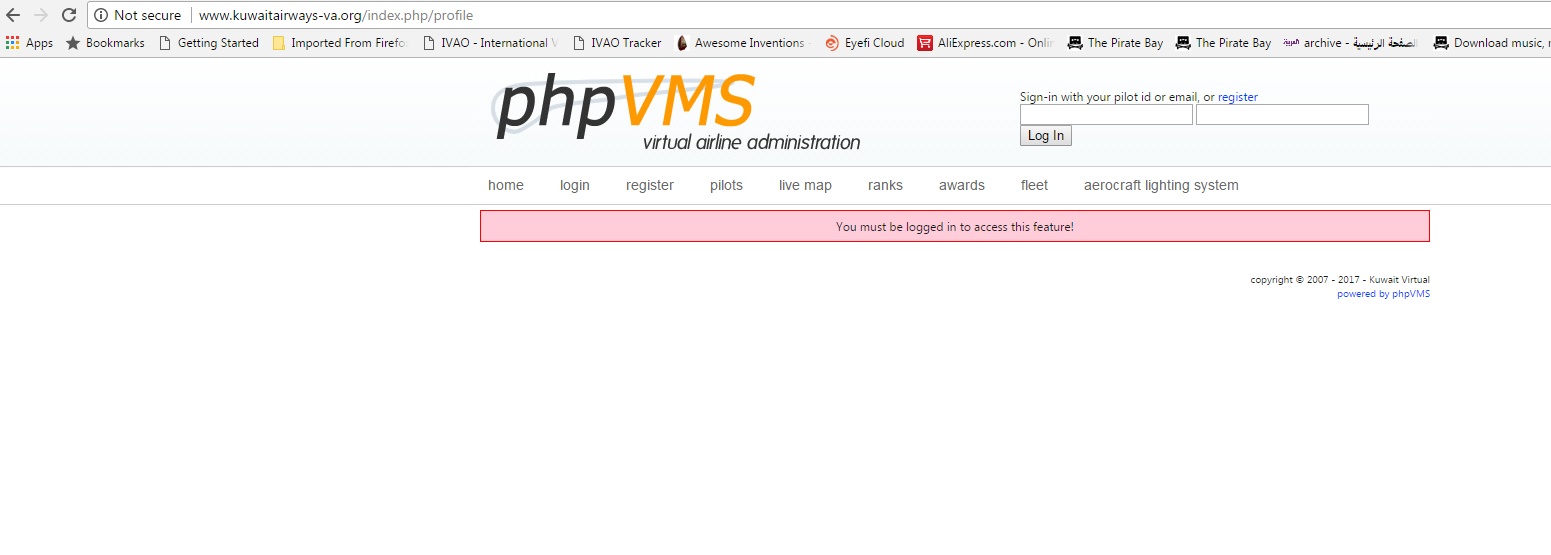Open the fleet page from navigation

coord(1034,185)
